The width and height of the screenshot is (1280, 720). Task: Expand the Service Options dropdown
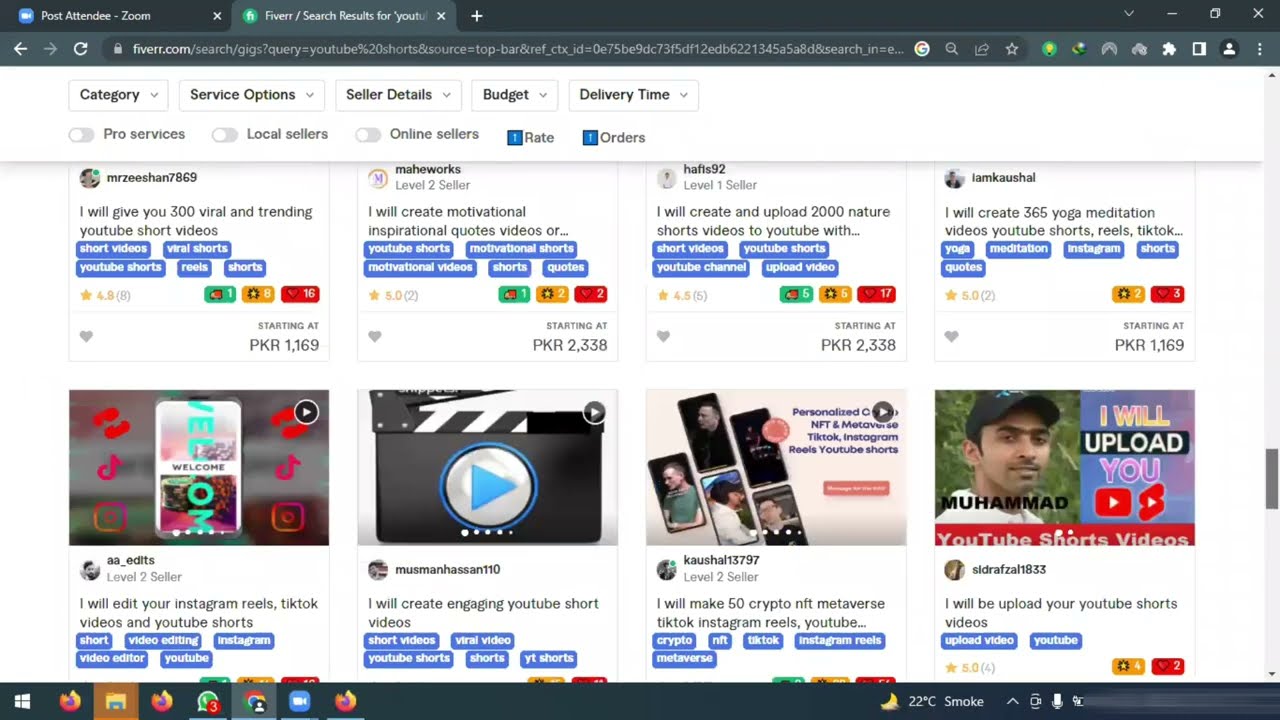click(252, 95)
